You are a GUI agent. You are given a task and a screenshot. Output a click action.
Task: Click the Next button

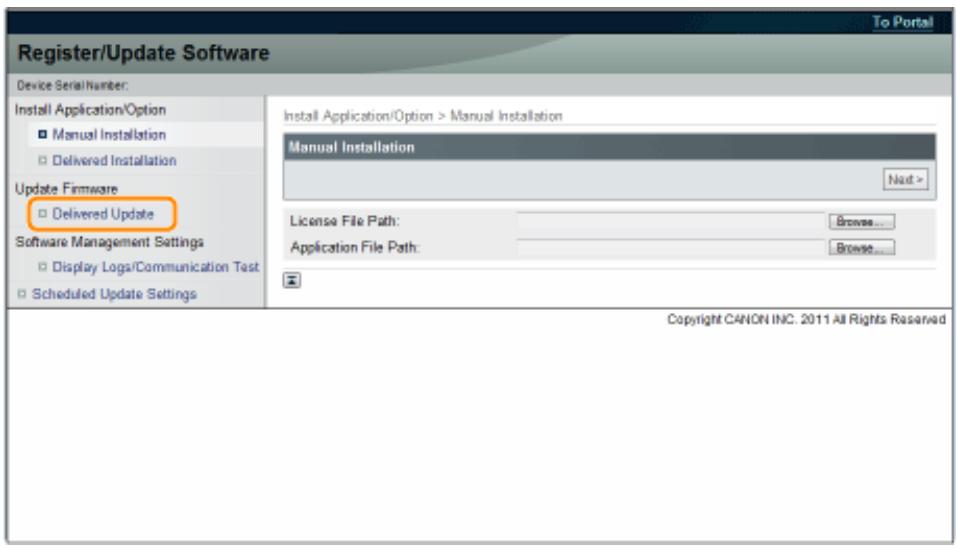905,179
